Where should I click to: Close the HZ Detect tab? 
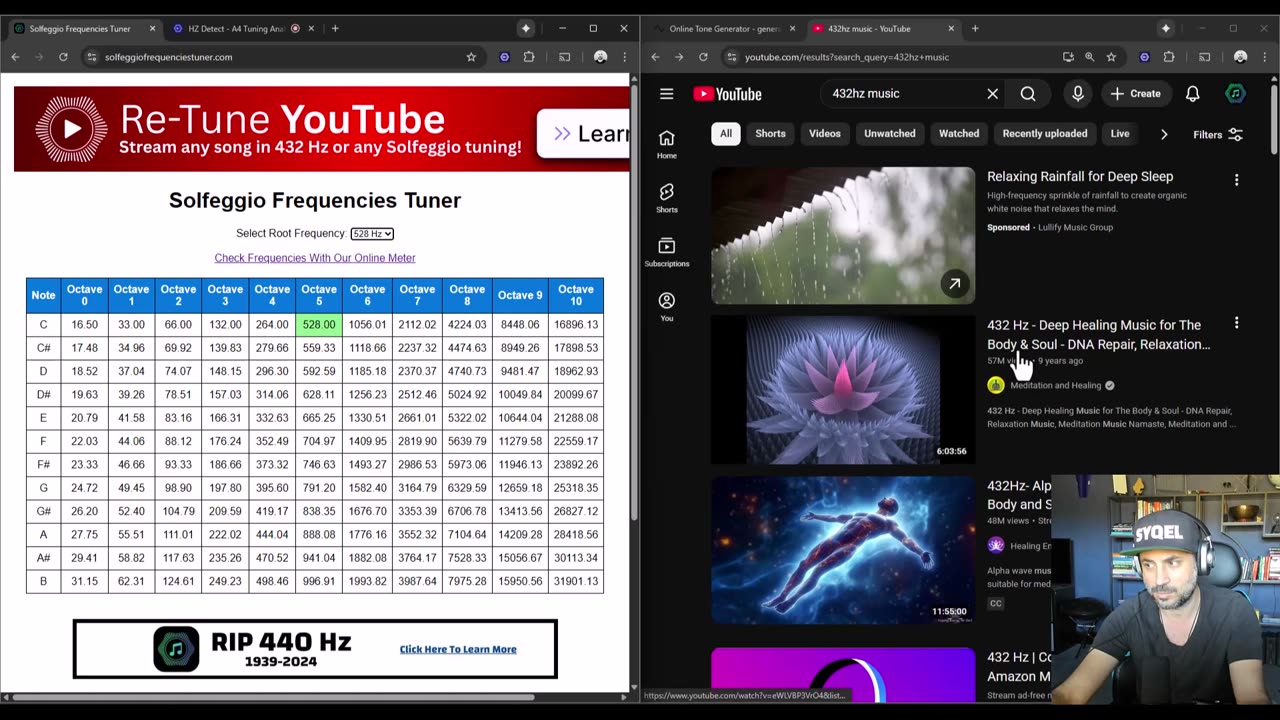point(309,28)
